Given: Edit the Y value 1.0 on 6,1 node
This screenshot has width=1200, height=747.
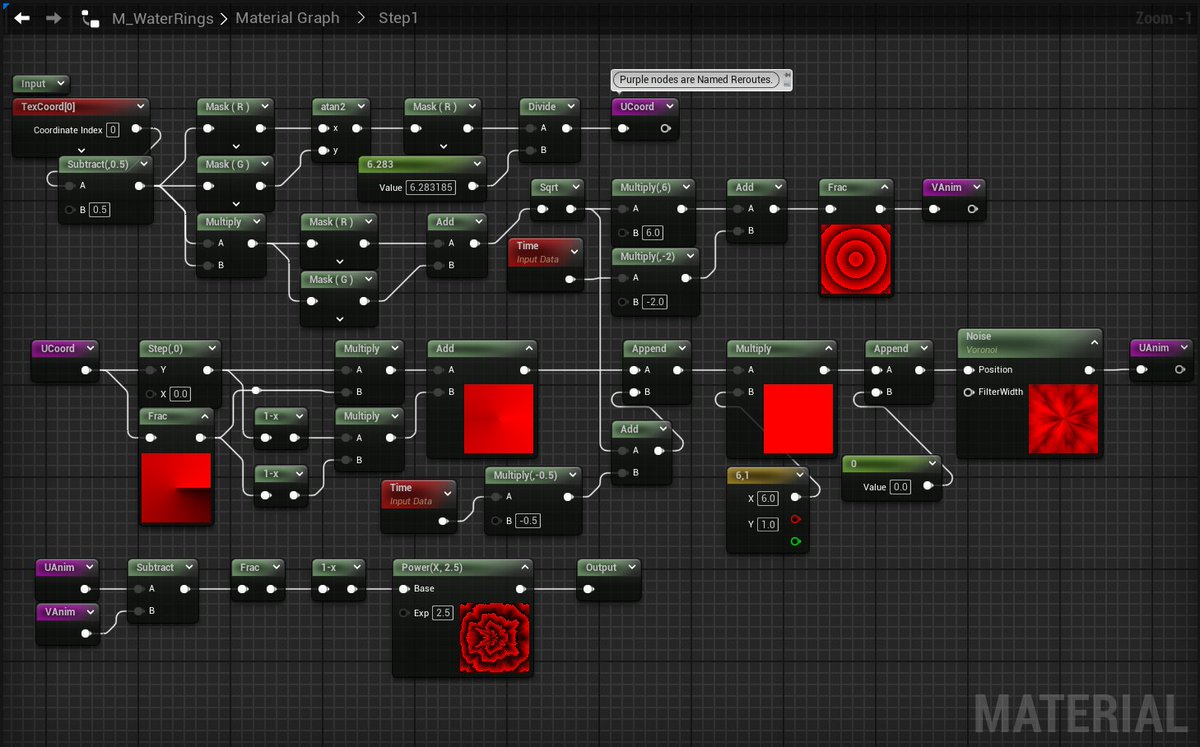Looking at the screenshot, I should coord(768,525).
